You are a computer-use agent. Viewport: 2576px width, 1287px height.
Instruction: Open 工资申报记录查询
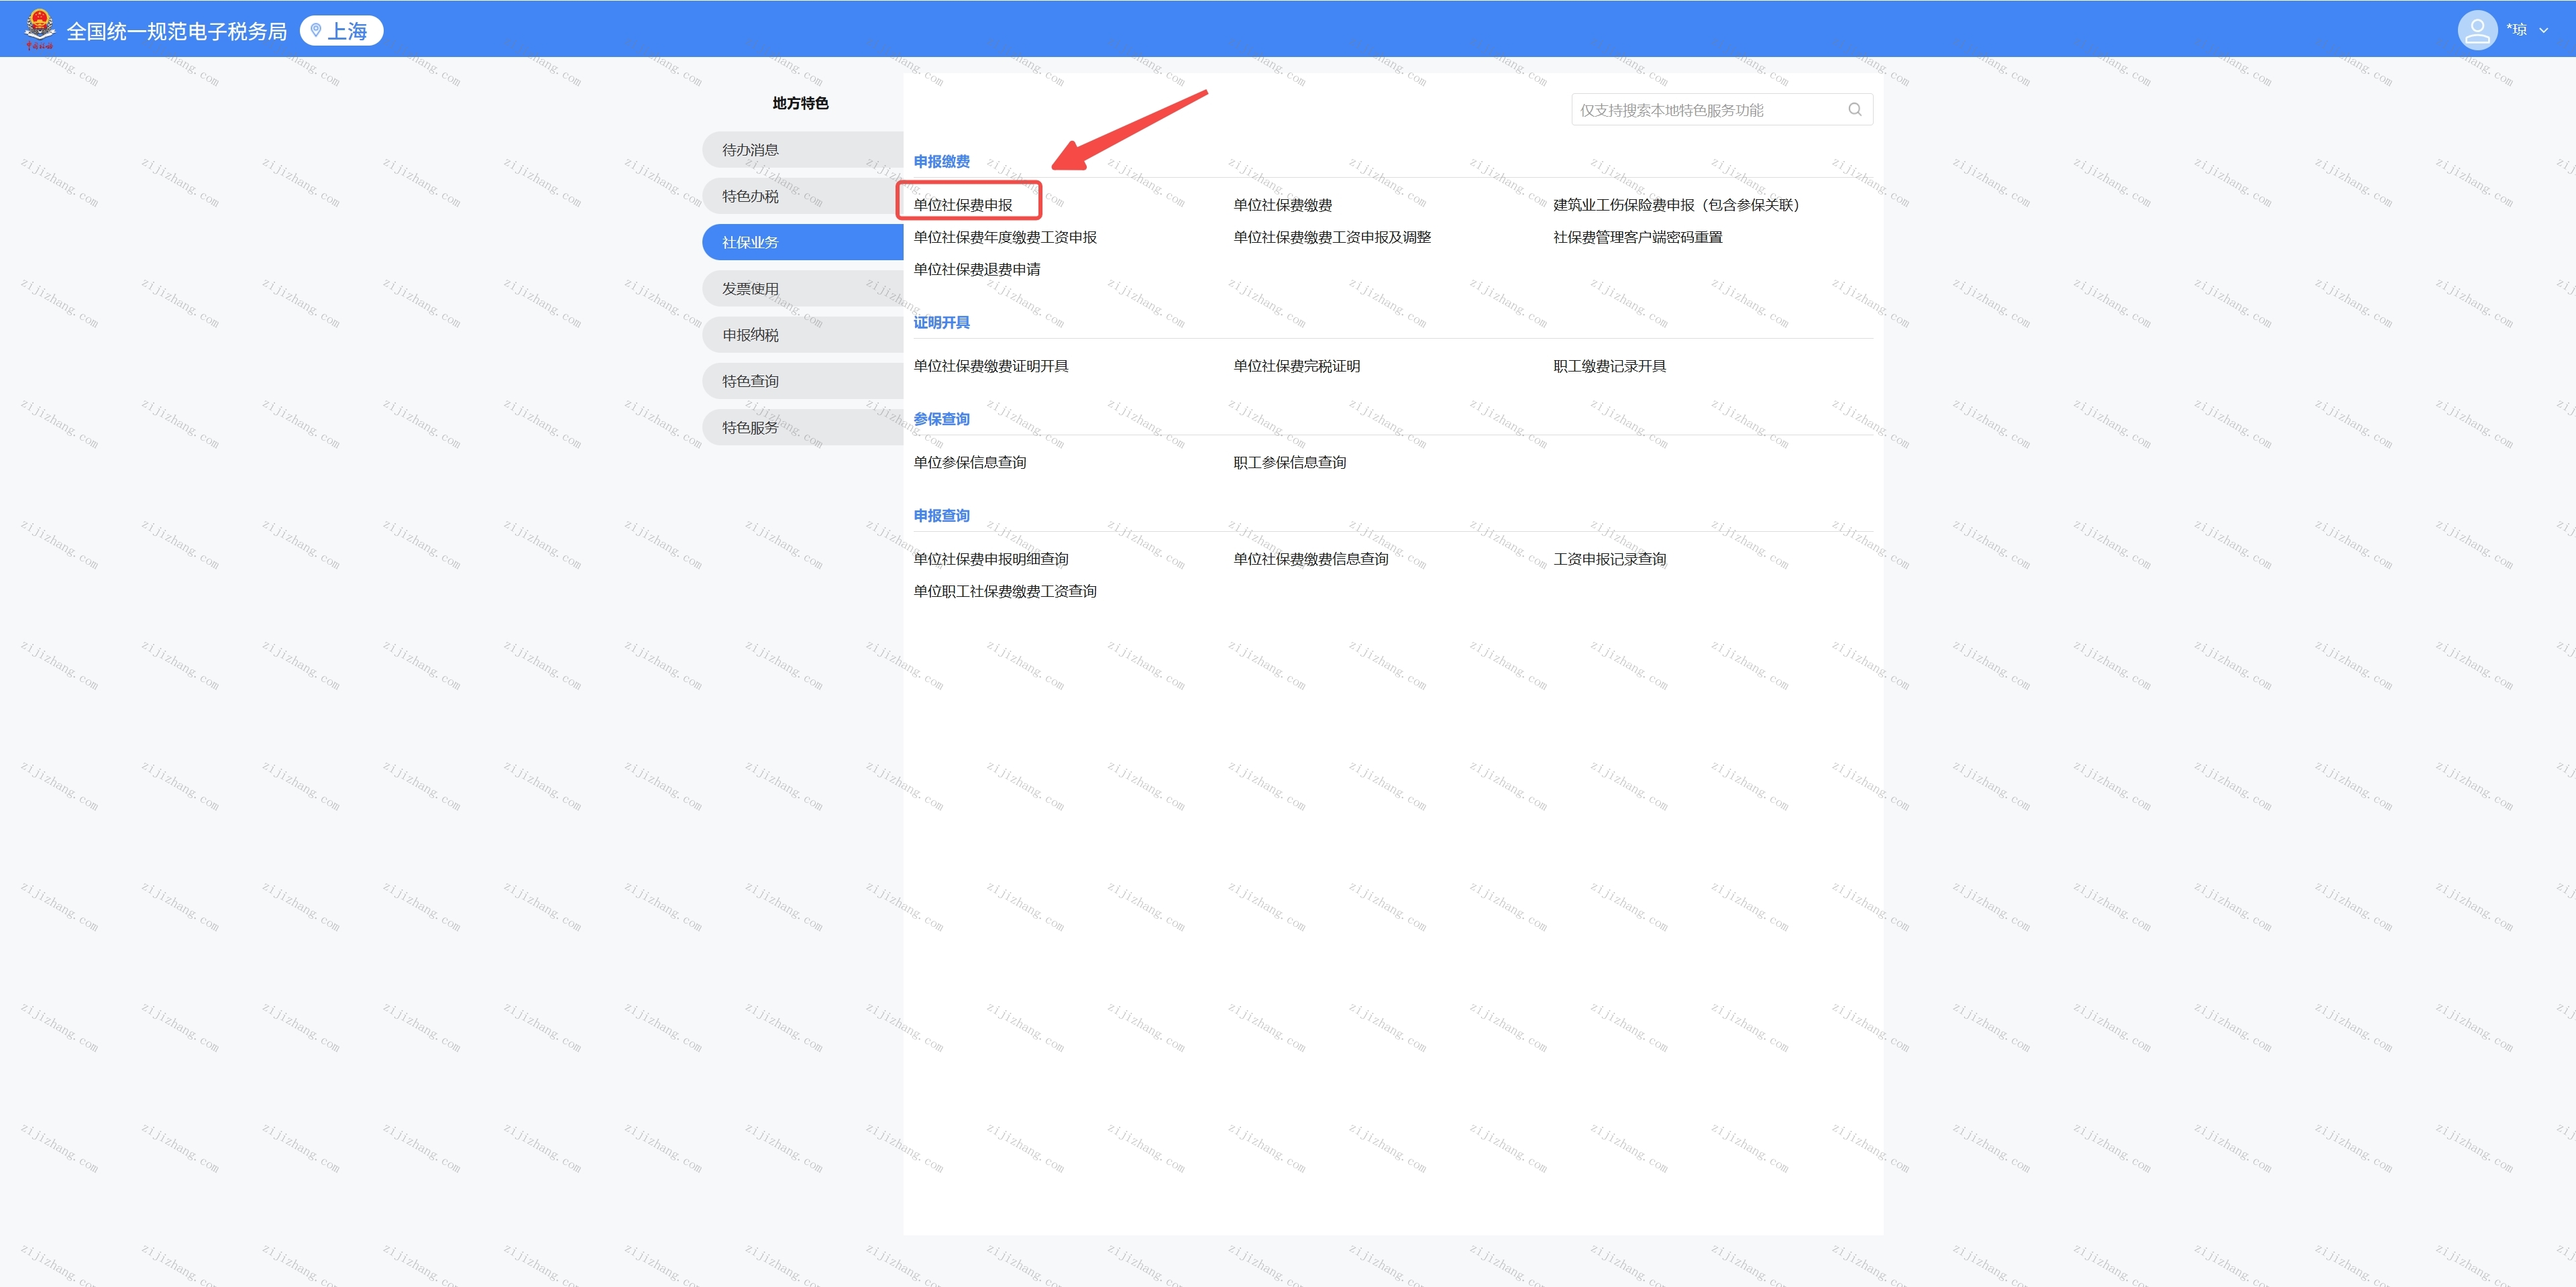pyautogui.click(x=1609, y=559)
